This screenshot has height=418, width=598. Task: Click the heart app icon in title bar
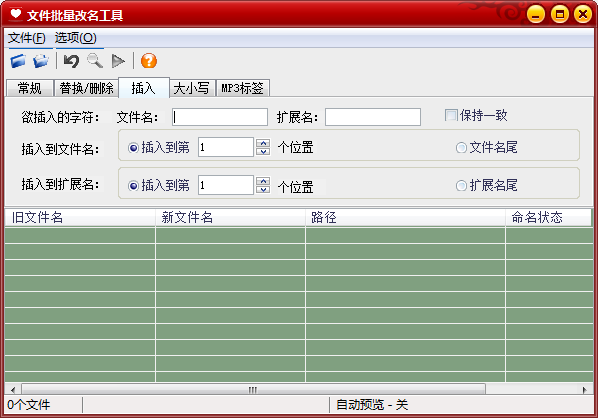click(x=16, y=14)
